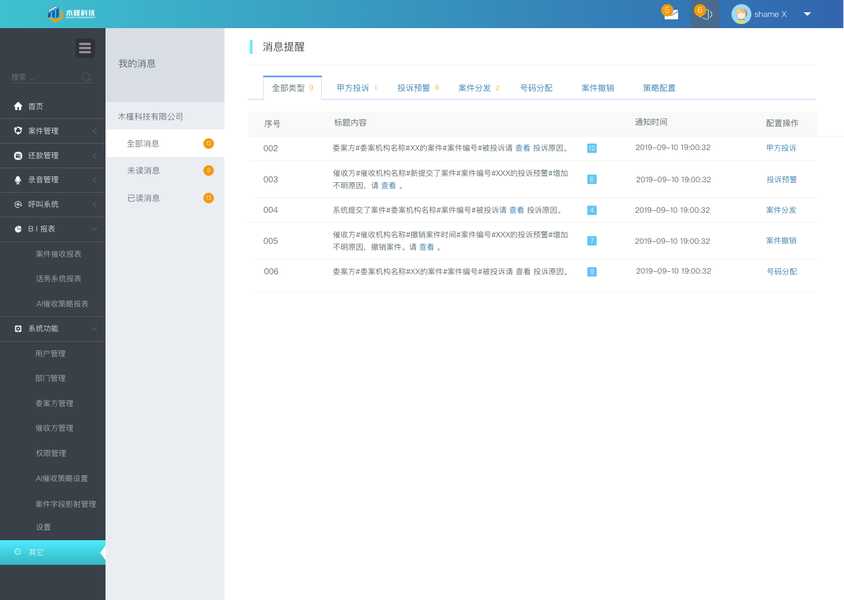
Task: Click the icon beside 系统功能
Action: click(x=18, y=329)
